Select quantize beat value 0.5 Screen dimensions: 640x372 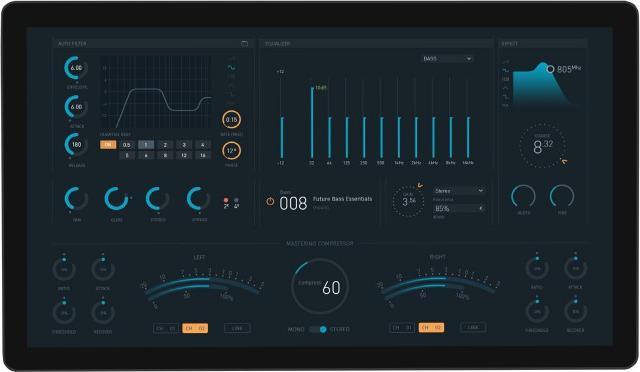127,145
